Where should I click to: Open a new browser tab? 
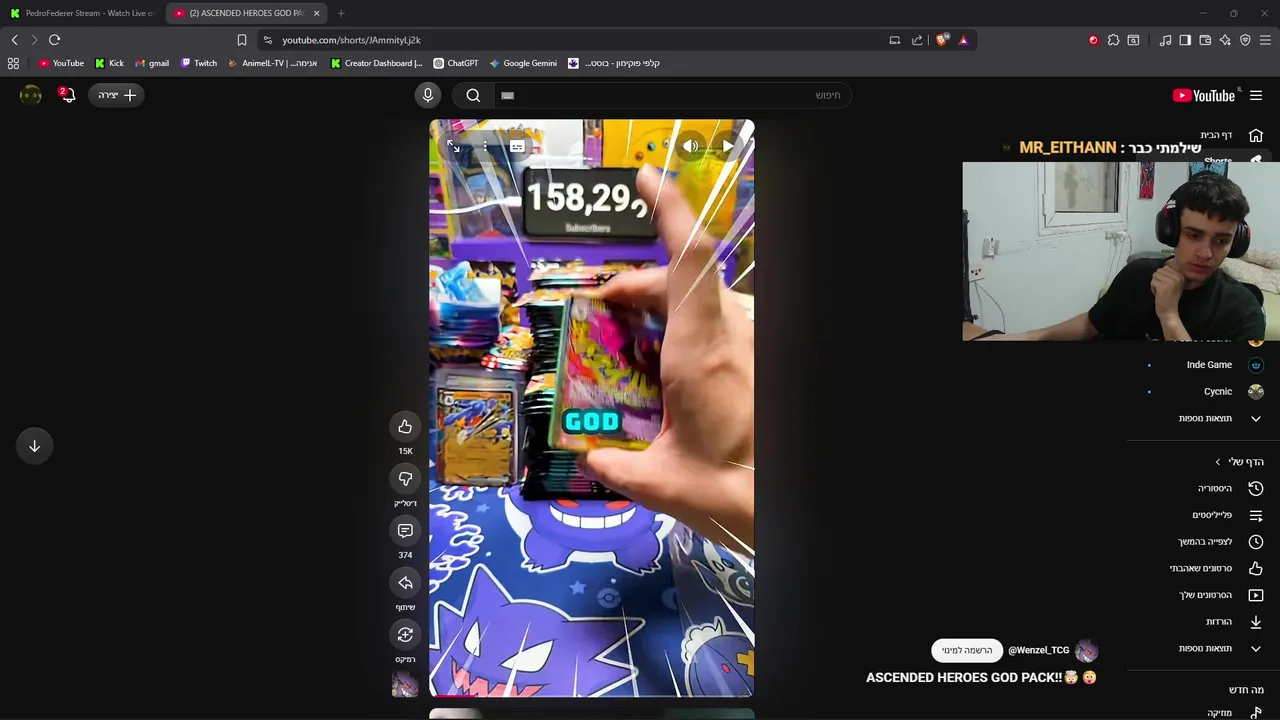tap(341, 13)
